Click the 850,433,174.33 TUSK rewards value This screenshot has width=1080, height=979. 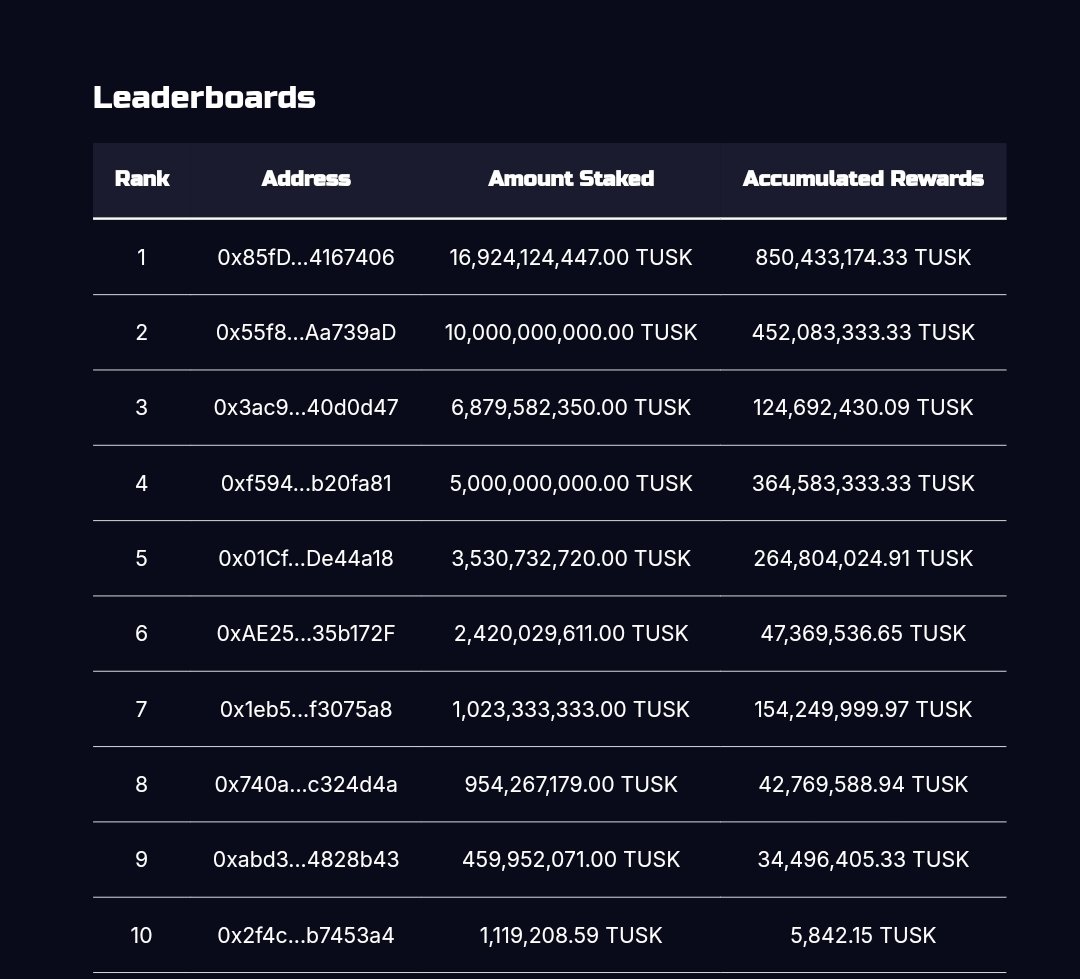[x=863, y=258]
